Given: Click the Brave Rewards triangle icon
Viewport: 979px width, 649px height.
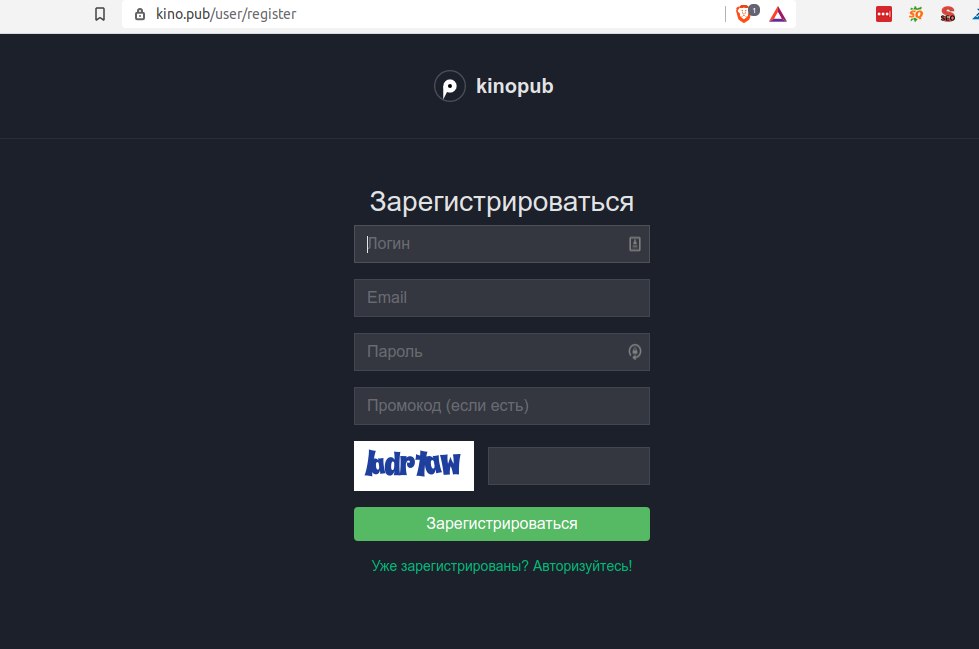Looking at the screenshot, I should (778, 14).
